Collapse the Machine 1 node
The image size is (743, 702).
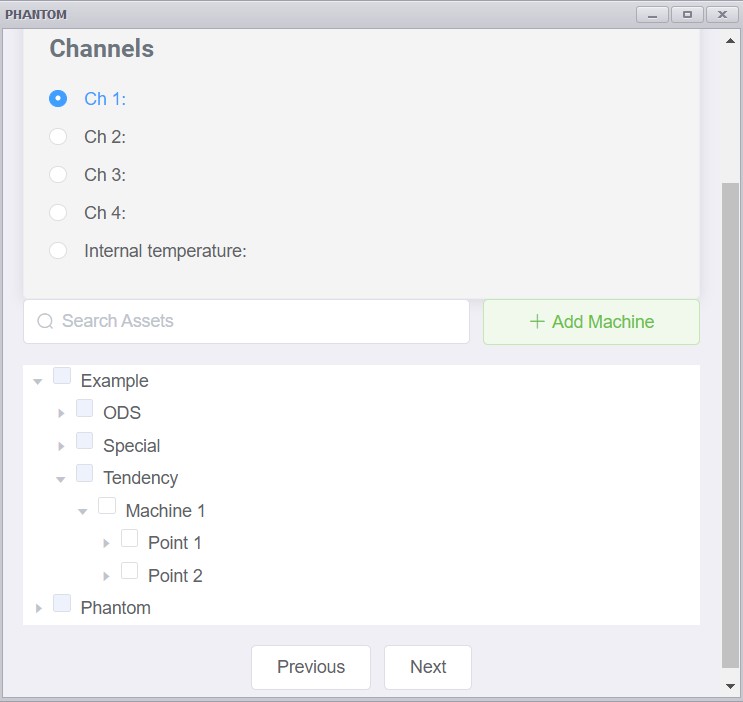click(82, 511)
